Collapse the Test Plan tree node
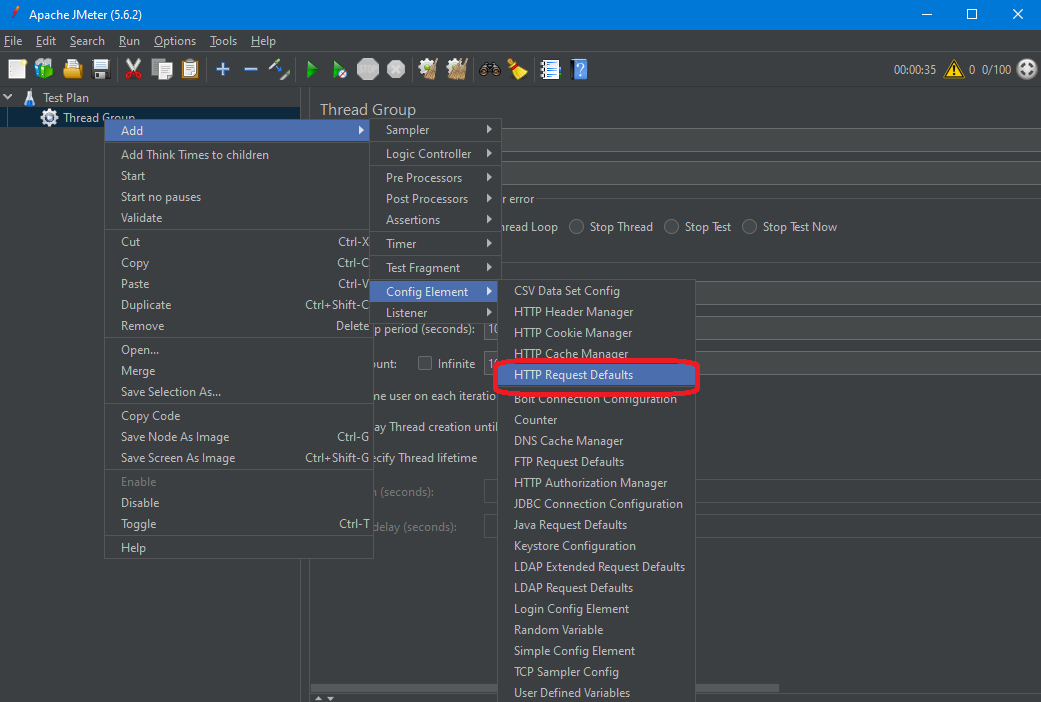 (9, 97)
